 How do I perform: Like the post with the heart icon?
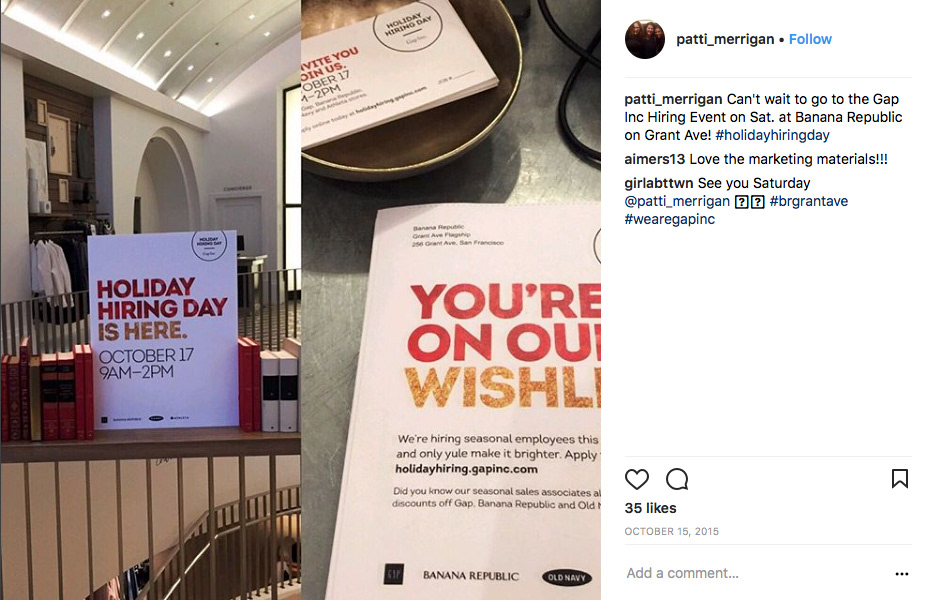636,479
